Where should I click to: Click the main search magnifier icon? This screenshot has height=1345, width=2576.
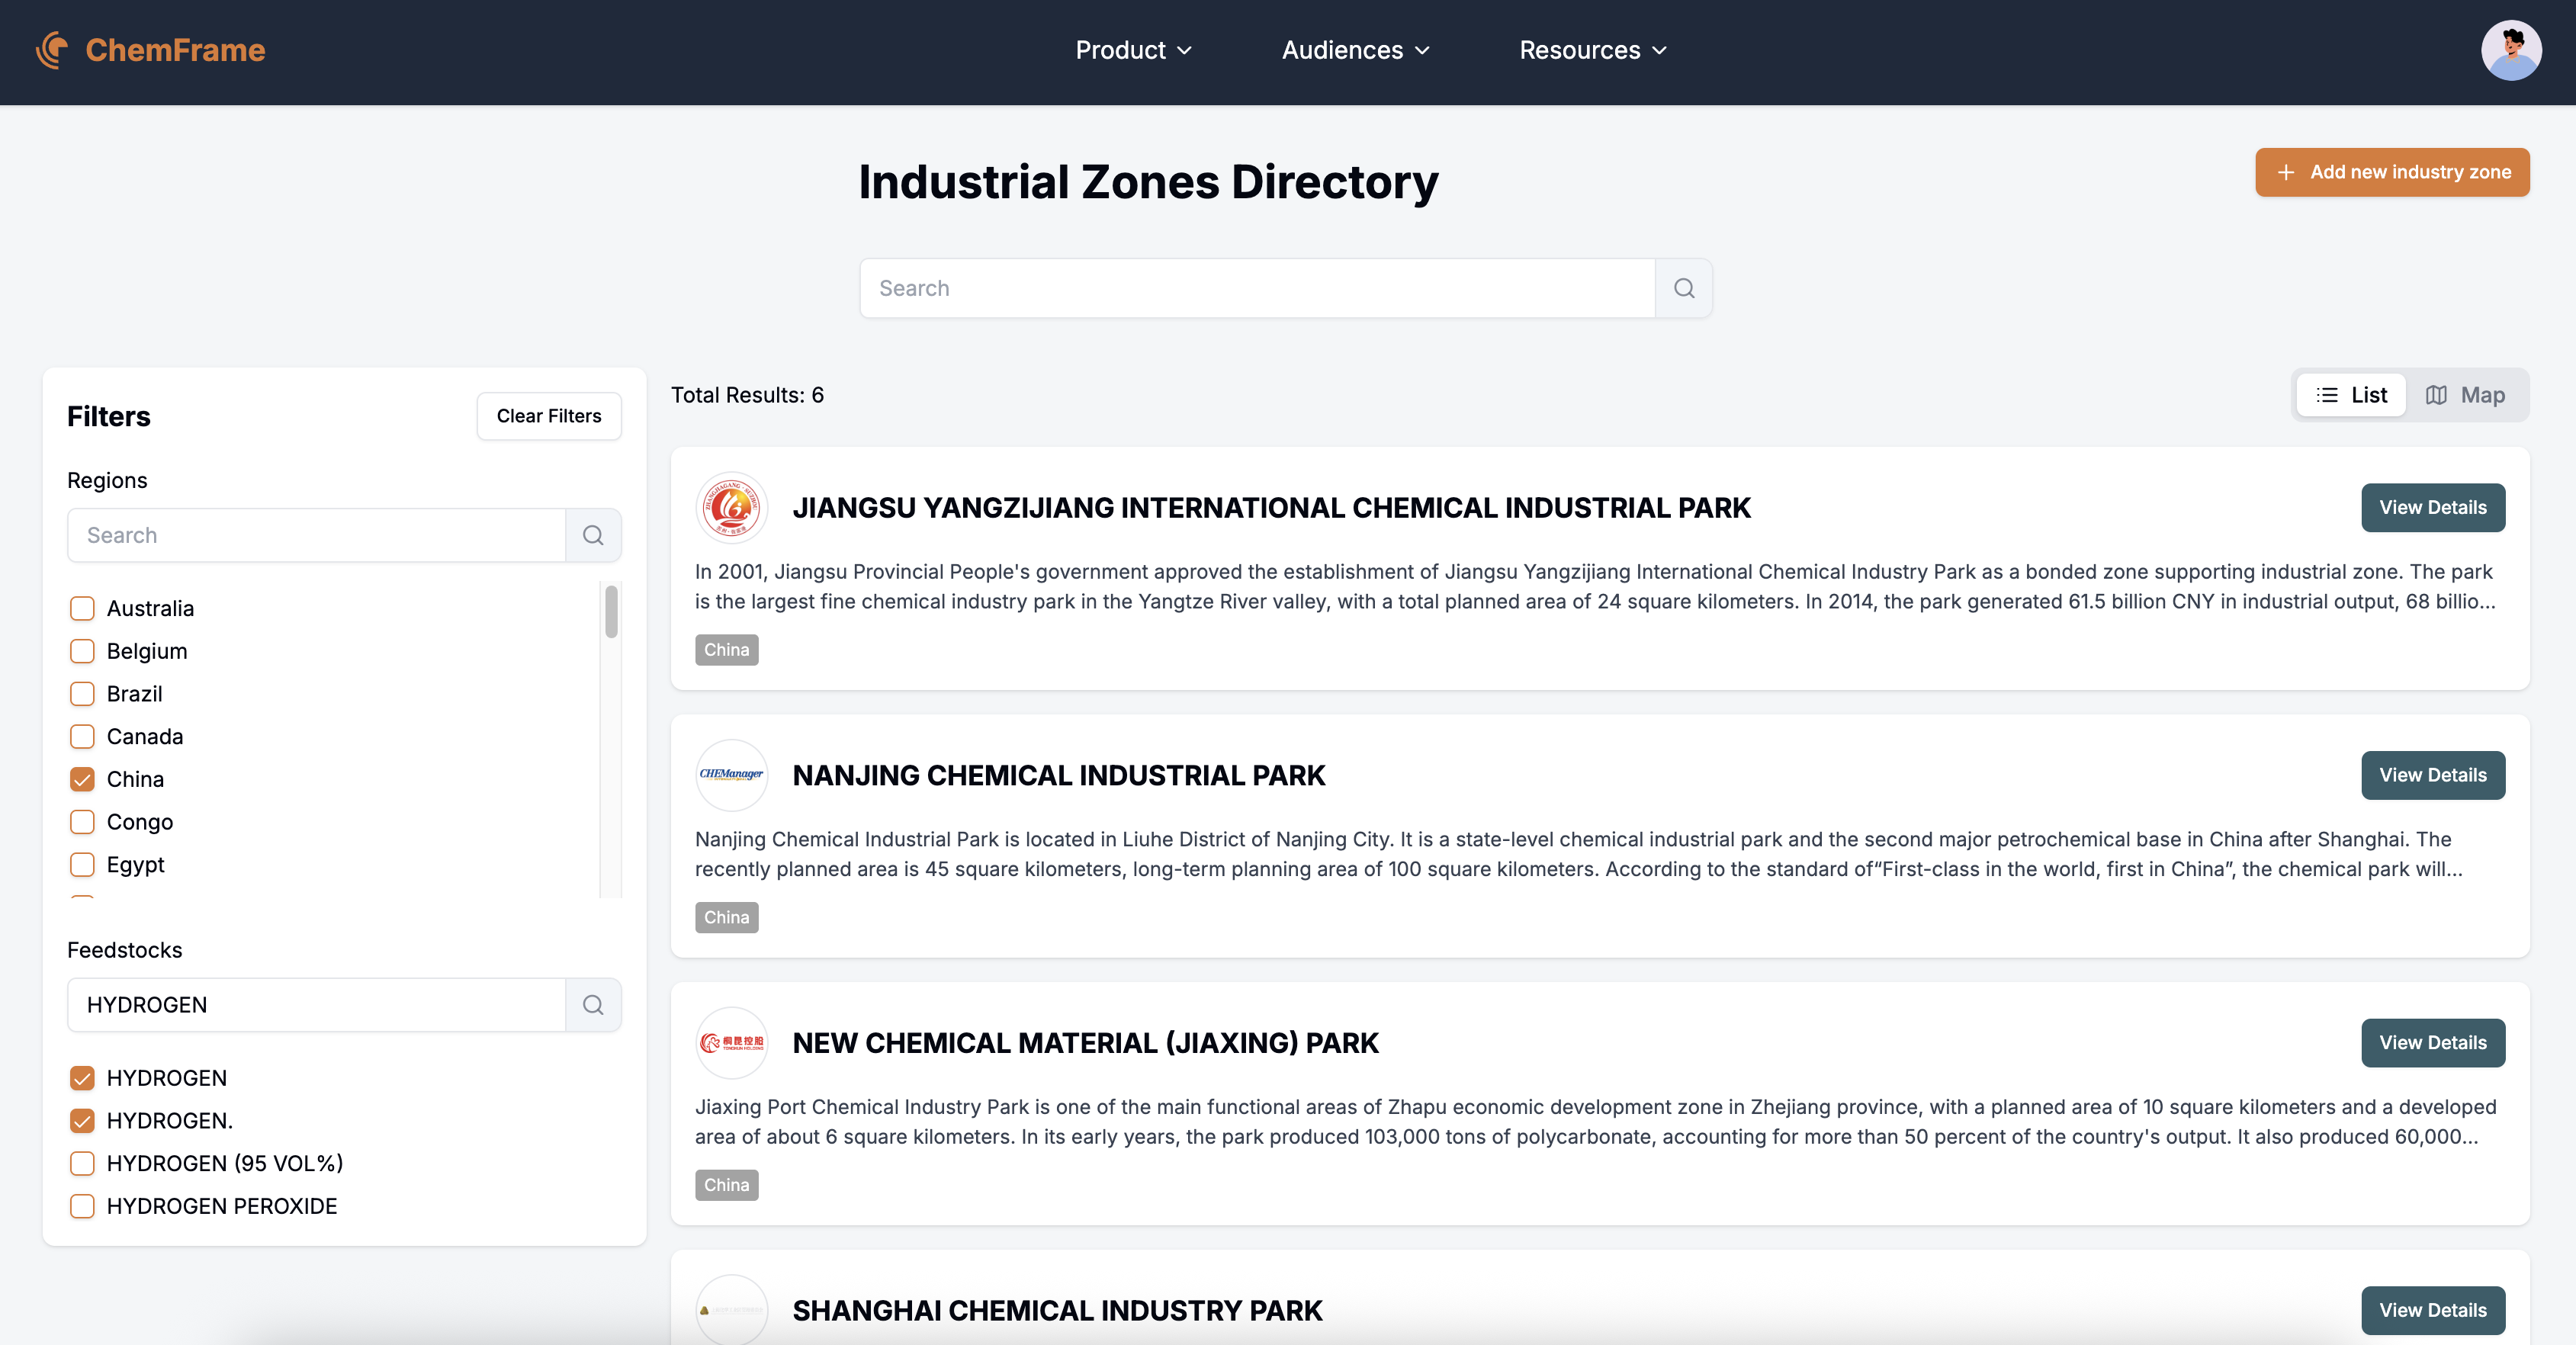pos(1684,288)
